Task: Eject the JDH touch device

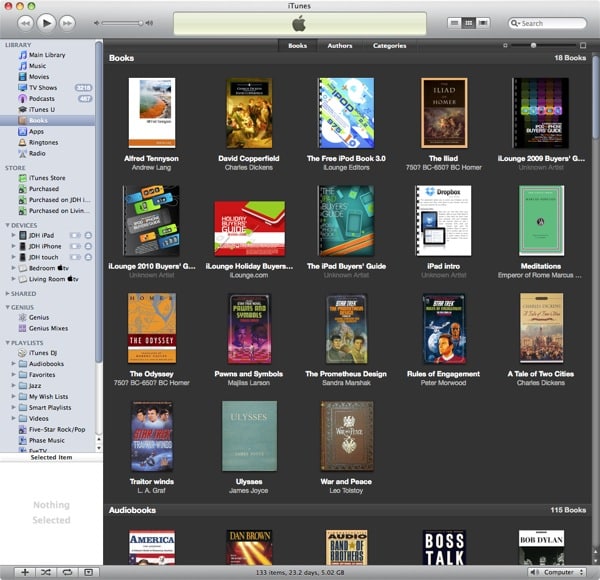Action: (x=88, y=257)
